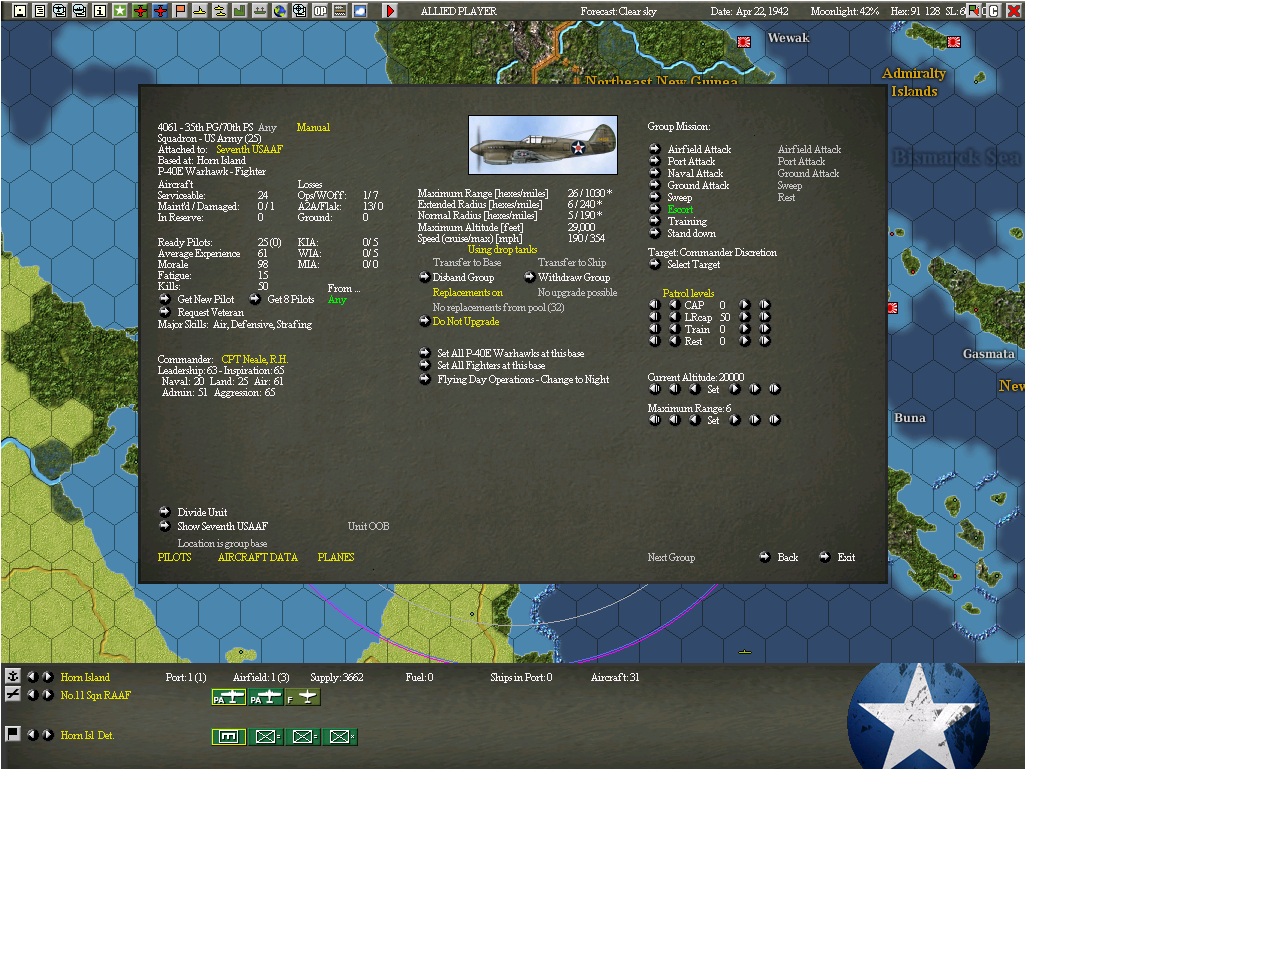Open the PILOTS tab

point(174,557)
